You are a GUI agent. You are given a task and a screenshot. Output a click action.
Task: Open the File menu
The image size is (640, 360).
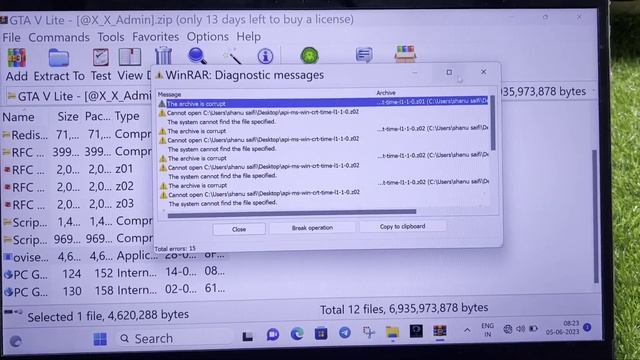tap(11, 38)
